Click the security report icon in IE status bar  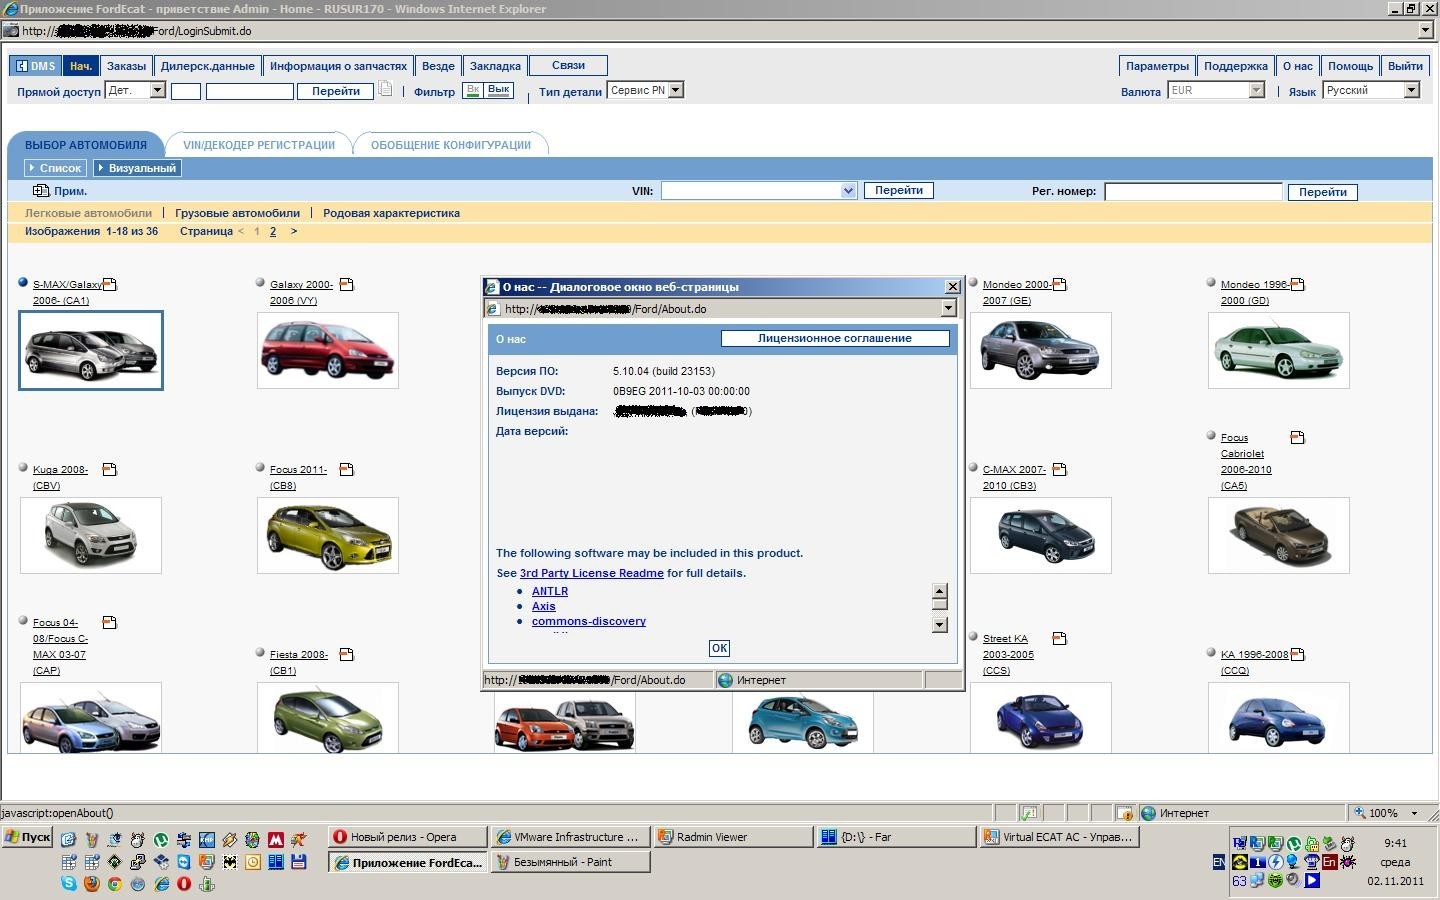tap(1029, 813)
